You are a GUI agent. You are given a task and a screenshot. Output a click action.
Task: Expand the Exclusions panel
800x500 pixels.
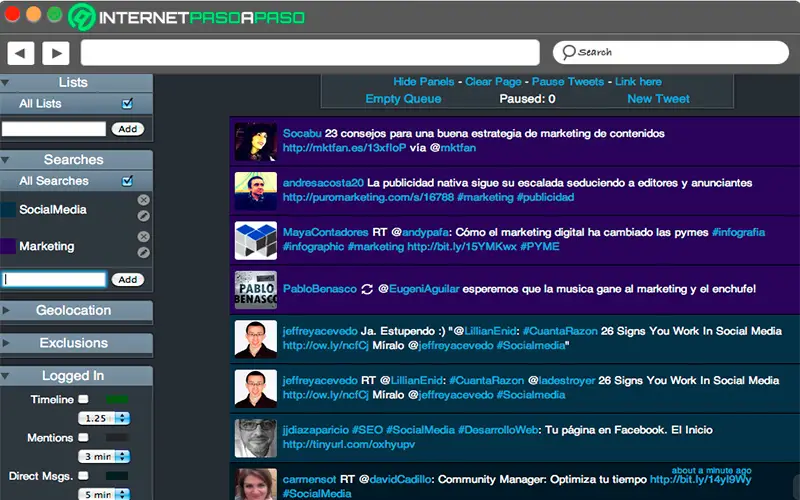pos(5,343)
